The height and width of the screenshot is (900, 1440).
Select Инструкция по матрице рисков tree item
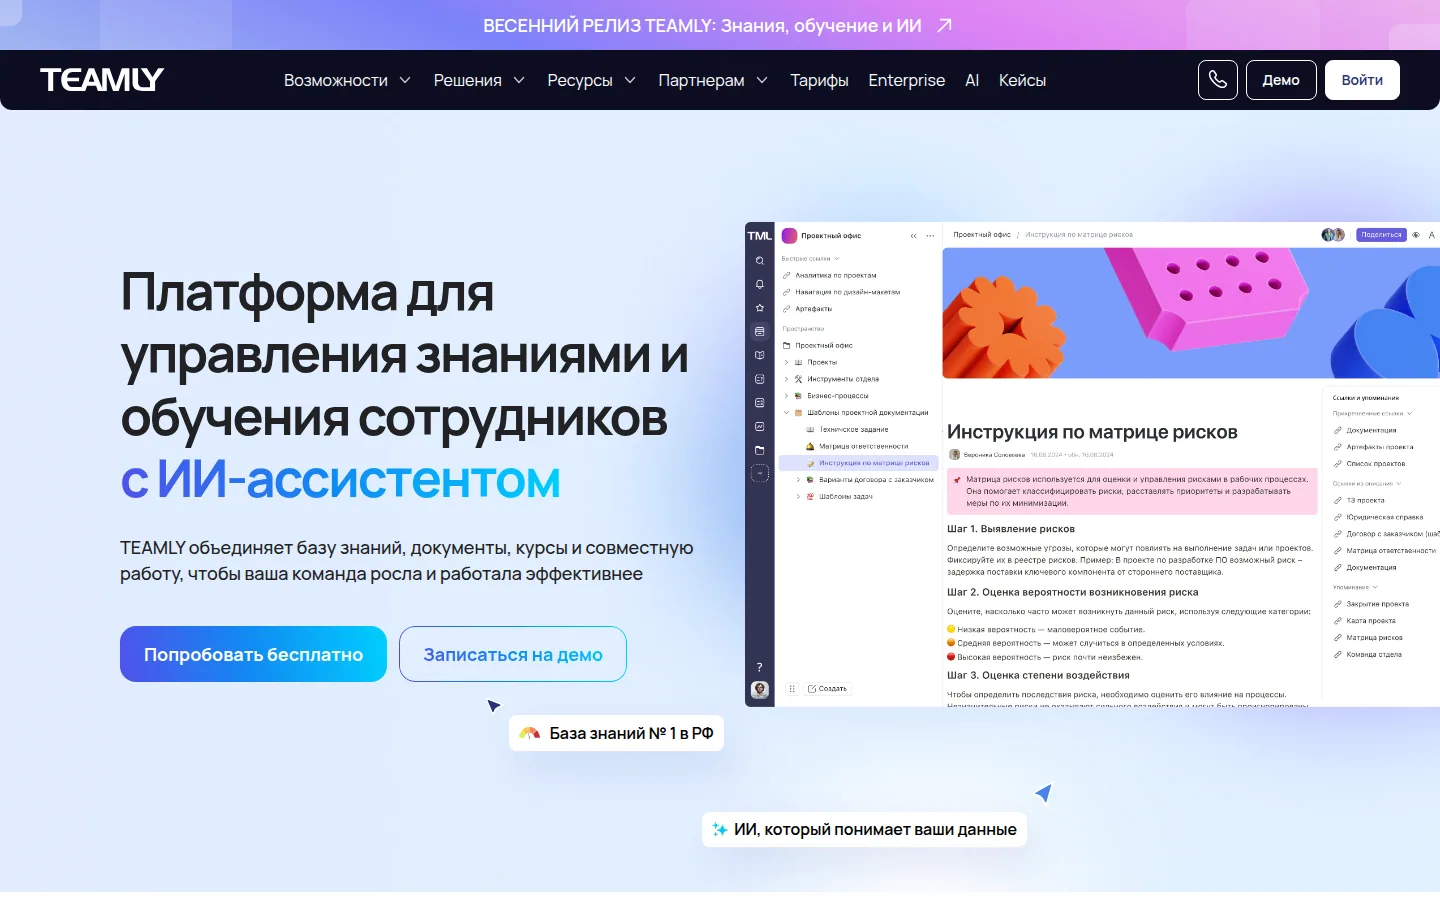[x=858, y=463]
